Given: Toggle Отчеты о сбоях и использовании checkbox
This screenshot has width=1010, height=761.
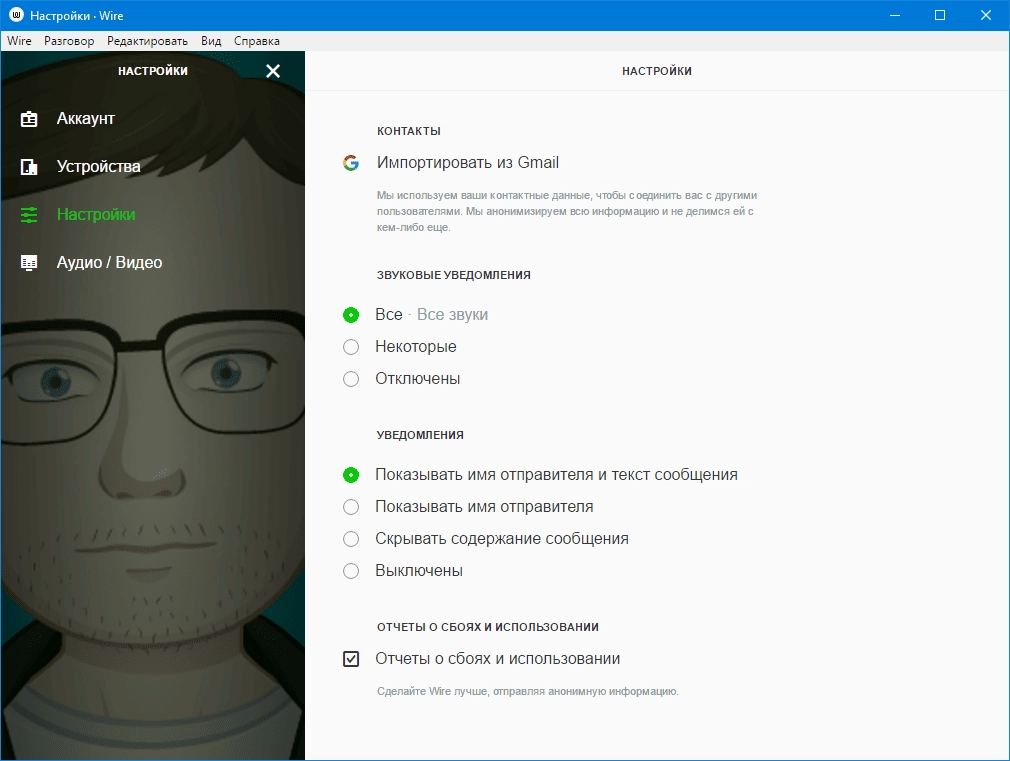Looking at the screenshot, I should click(351, 659).
